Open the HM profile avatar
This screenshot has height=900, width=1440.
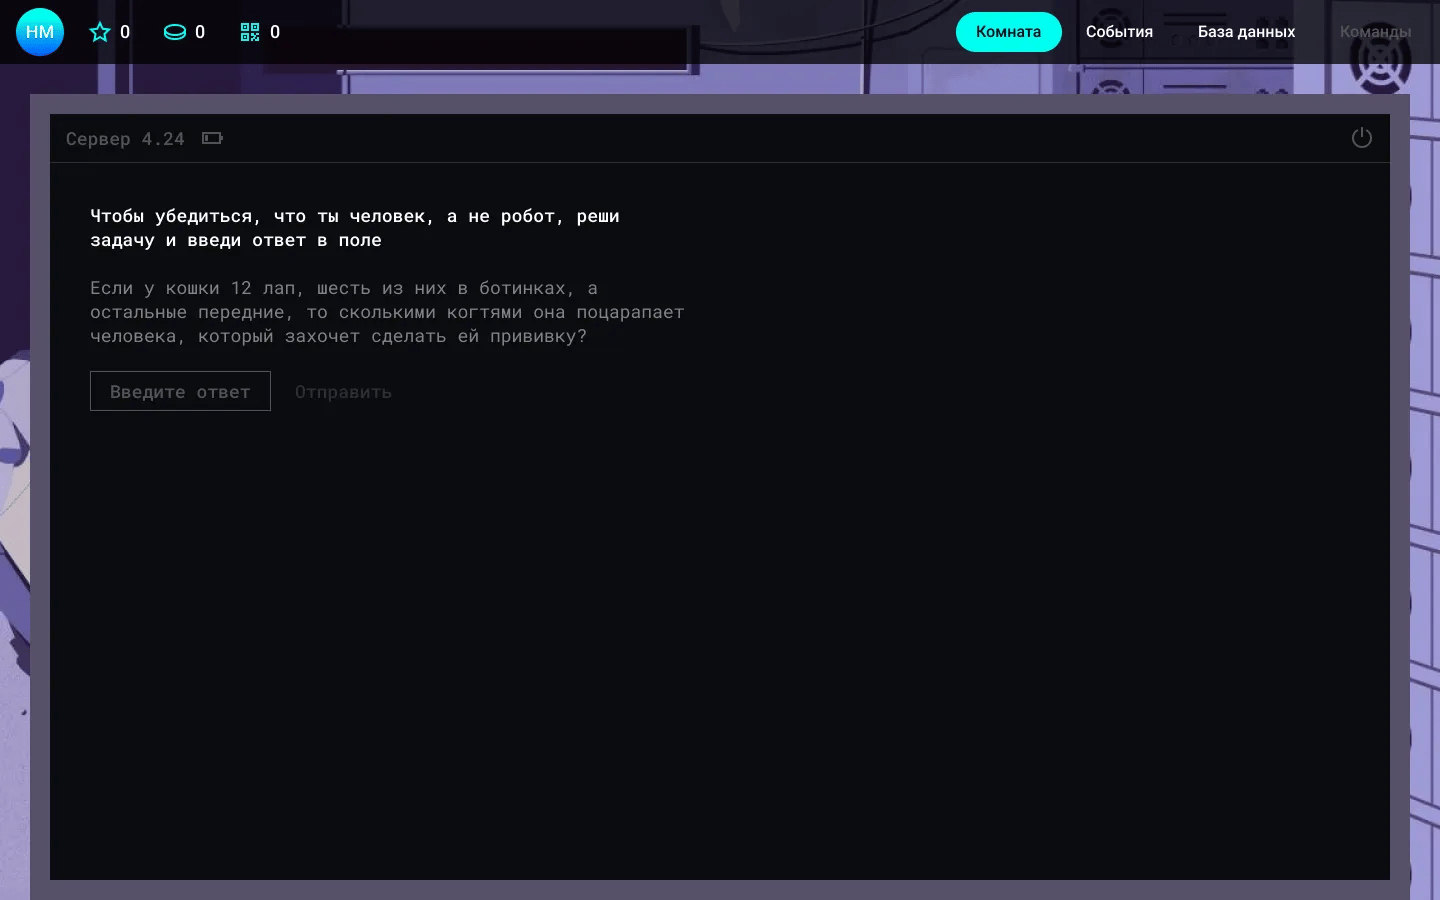pos(40,32)
